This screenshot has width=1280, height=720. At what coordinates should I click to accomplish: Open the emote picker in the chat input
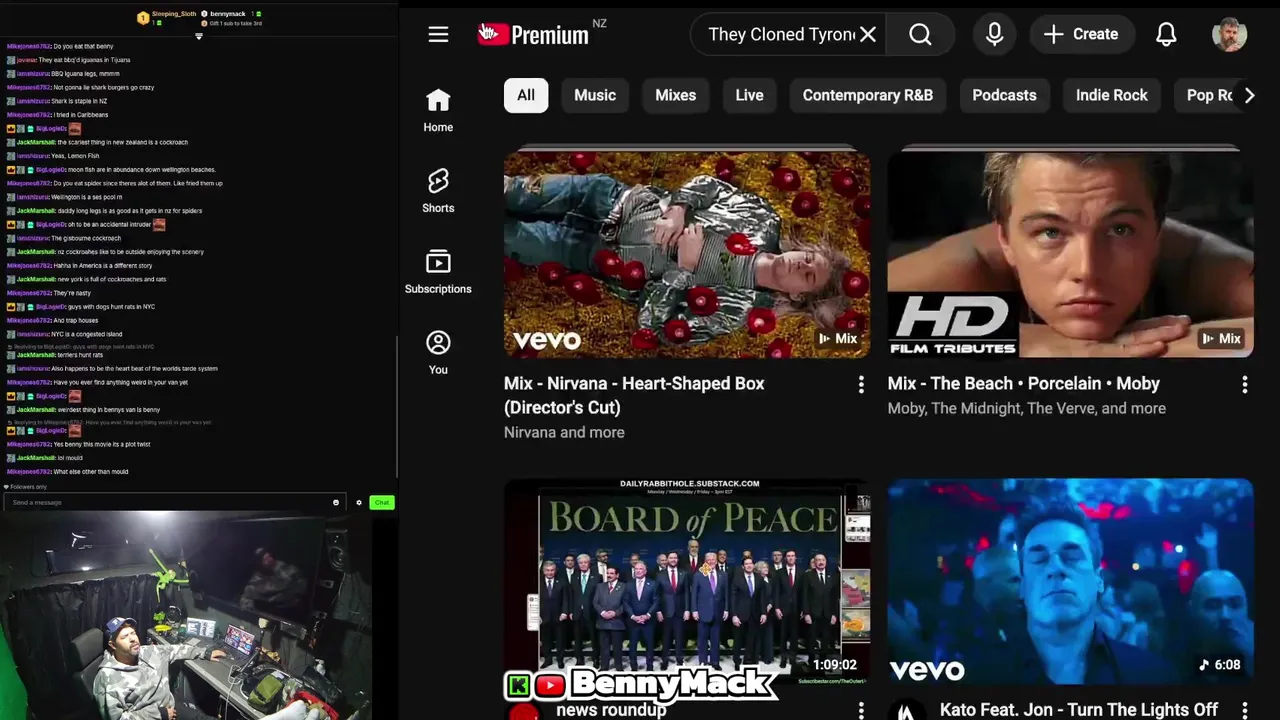[336, 502]
